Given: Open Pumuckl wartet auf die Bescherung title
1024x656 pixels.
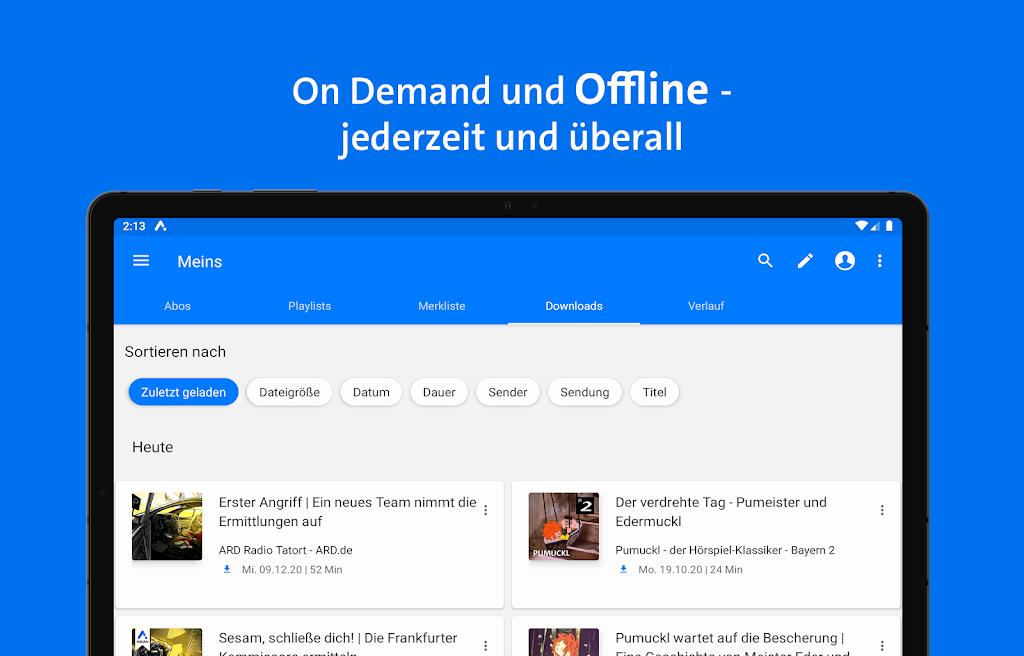Looking at the screenshot, I should pyautogui.click(x=731, y=642).
